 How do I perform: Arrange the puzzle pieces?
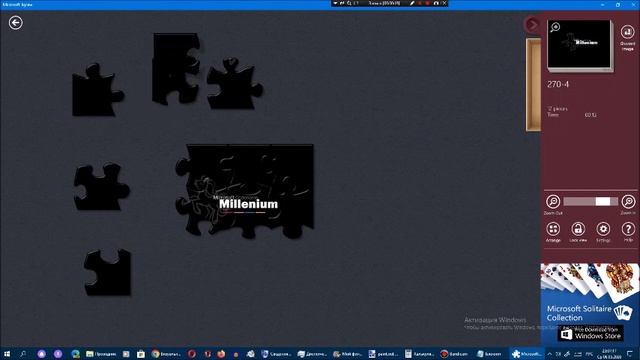point(553,229)
